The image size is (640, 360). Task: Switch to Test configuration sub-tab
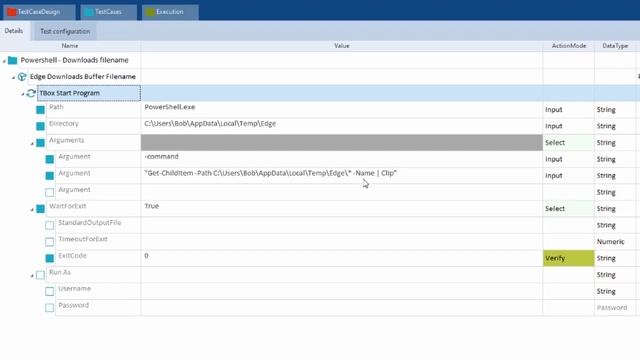pyautogui.click(x=65, y=31)
